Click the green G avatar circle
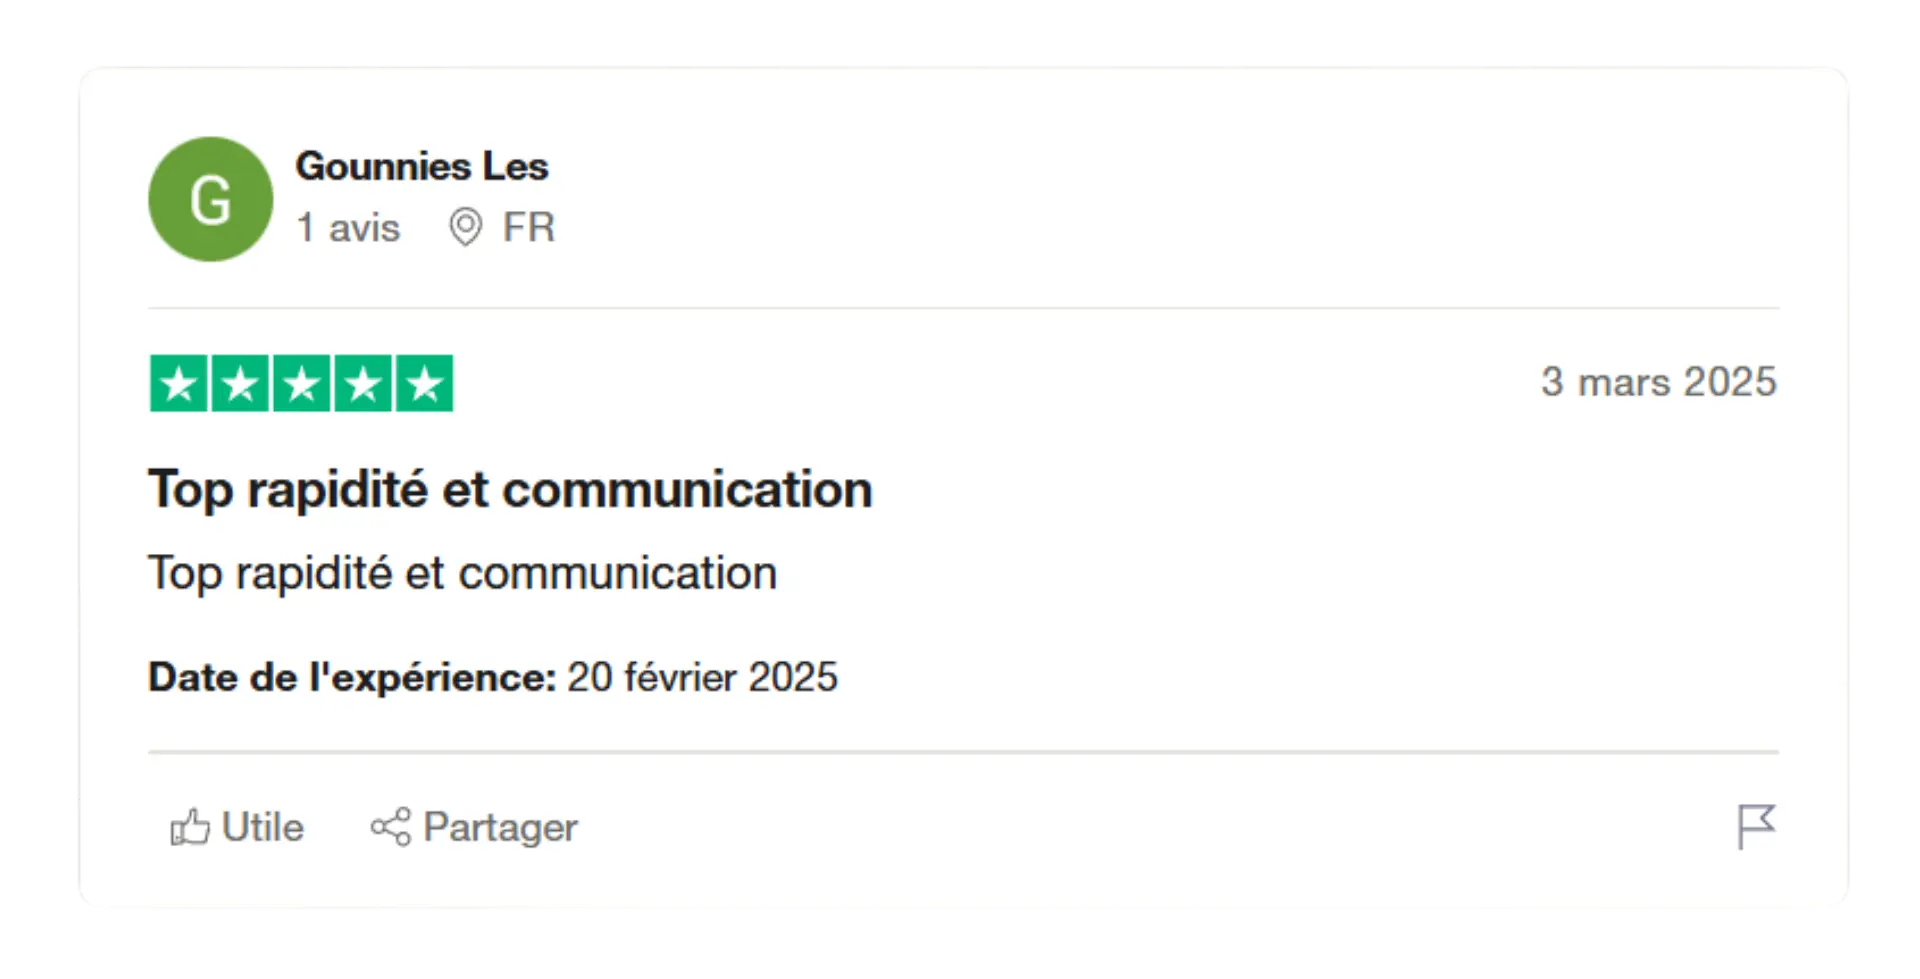Image resolution: width=1920 pixels, height=979 pixels. (x=210, y=199)
